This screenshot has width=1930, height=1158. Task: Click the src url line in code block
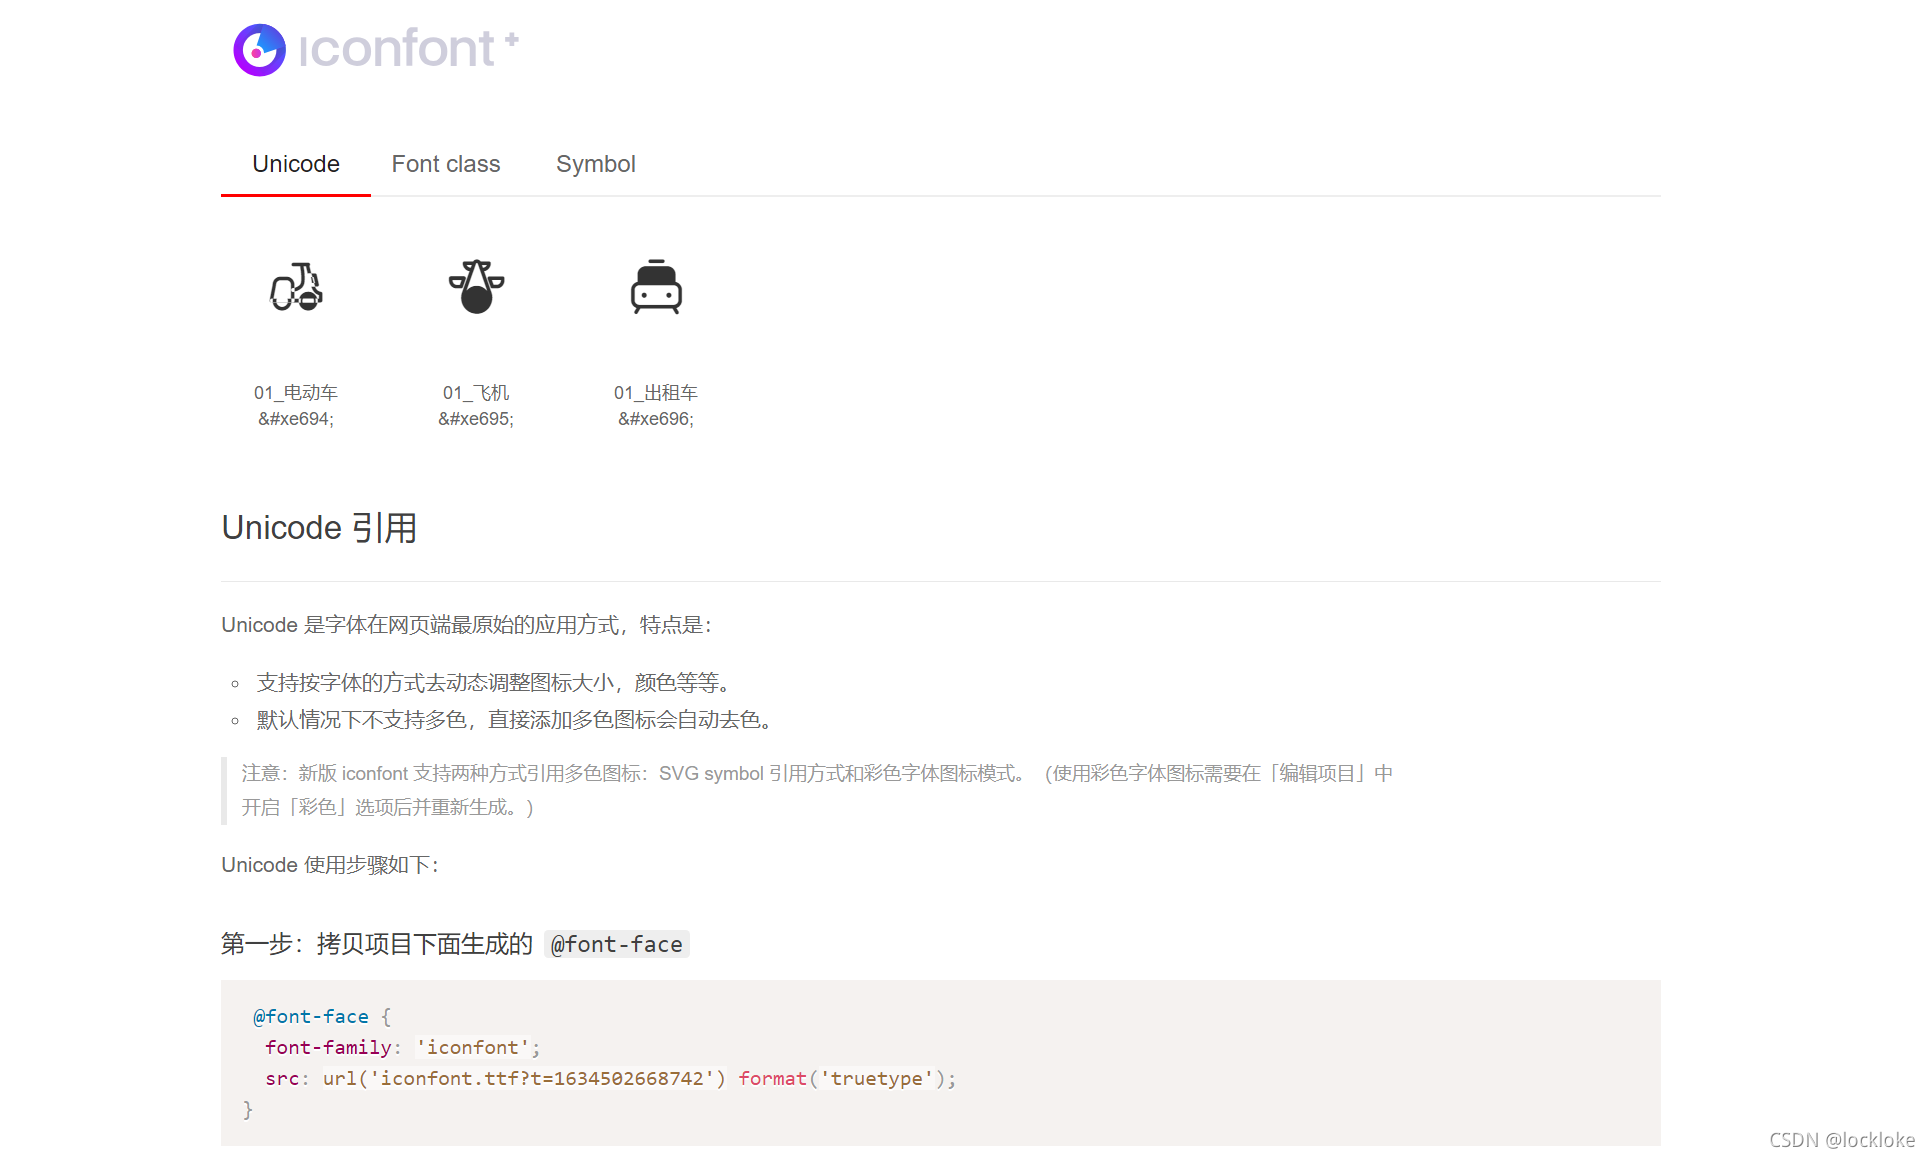pos(610,1078)
